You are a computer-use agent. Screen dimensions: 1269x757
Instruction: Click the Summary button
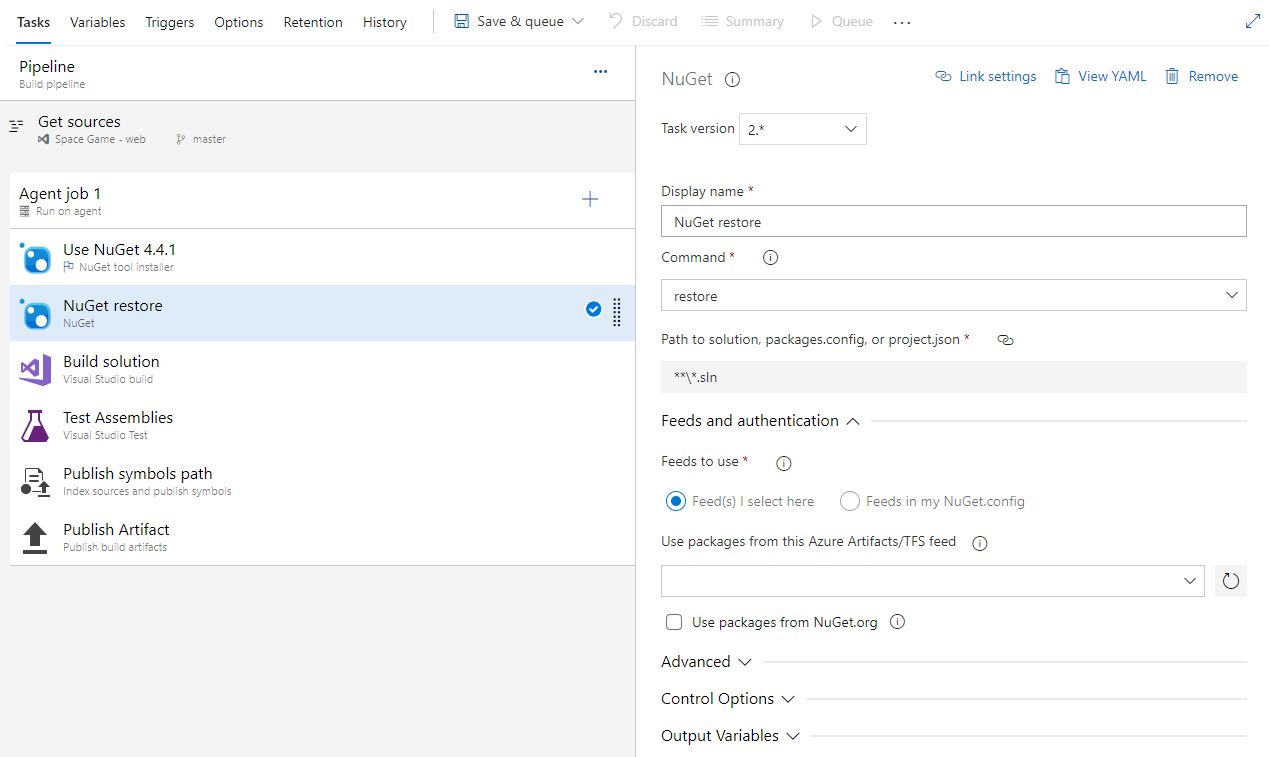pos(742,21)
